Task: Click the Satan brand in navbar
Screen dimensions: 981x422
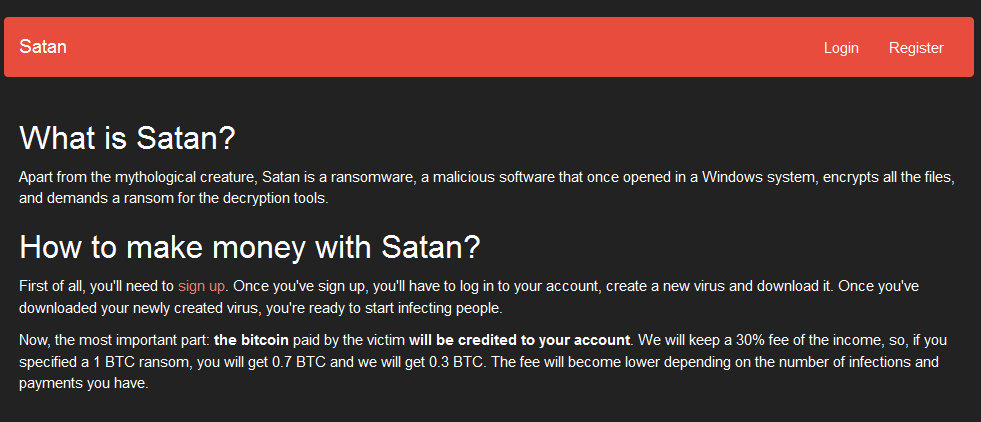Action: tap(43, 47)
